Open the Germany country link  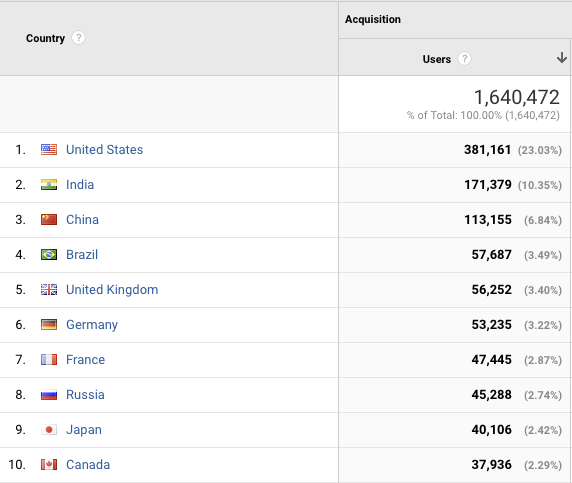[92, 325]
